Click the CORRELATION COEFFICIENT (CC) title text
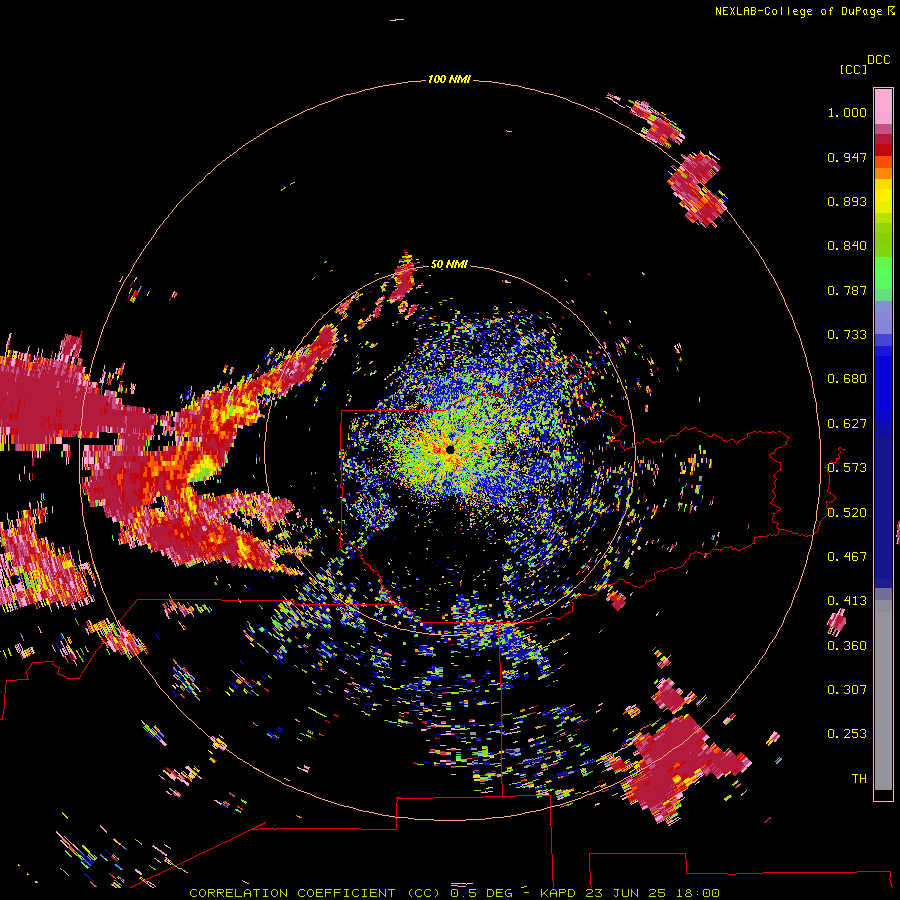 tap(315, 893)
